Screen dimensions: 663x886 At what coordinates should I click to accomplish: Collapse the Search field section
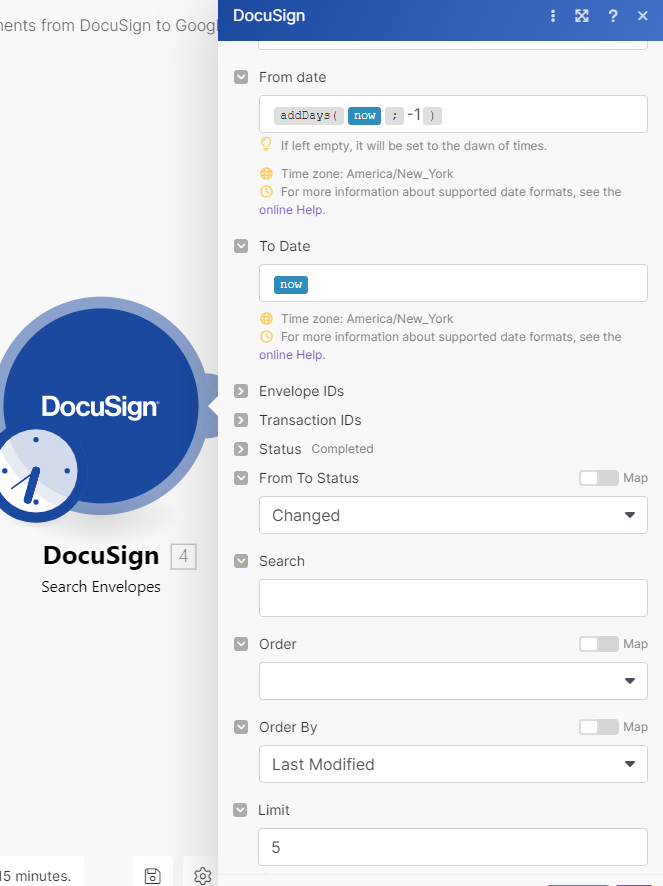point(241,561)
